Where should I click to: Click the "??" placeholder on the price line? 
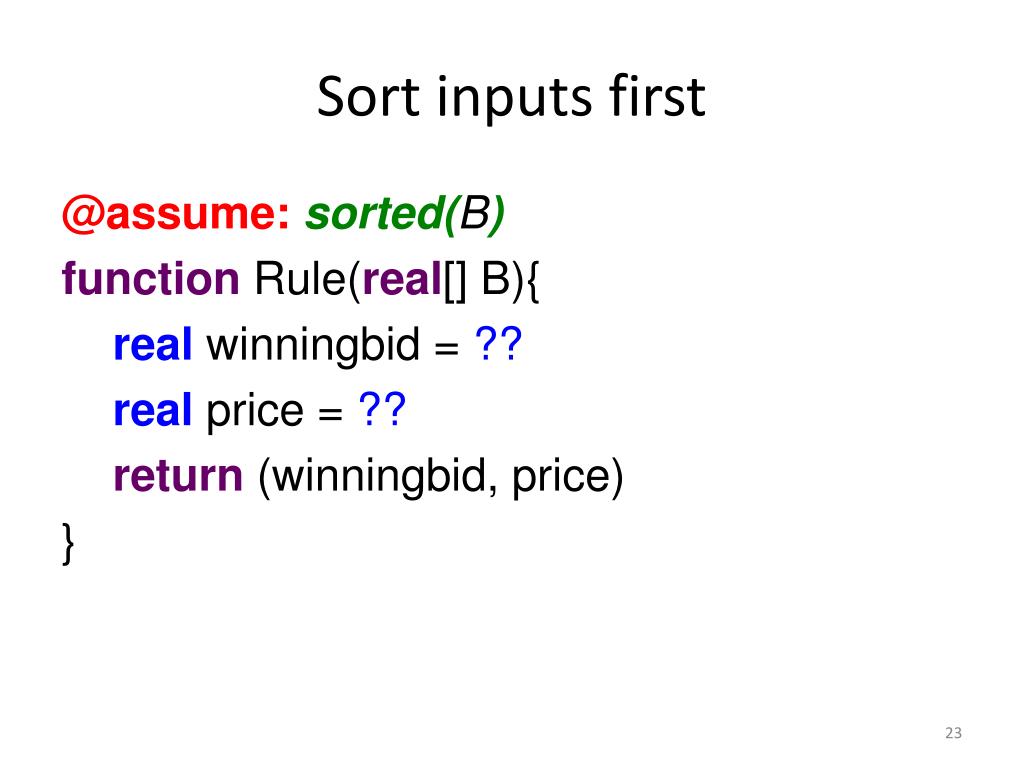[379, 410]
